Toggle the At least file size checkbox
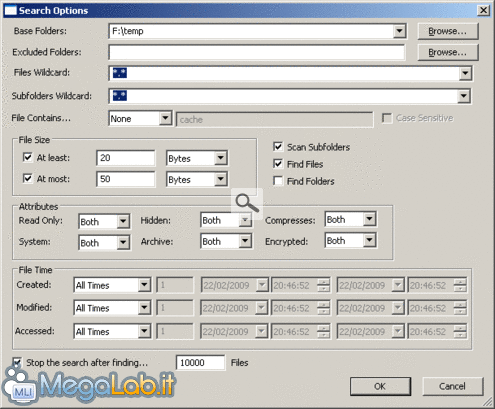 pos(28,157)
